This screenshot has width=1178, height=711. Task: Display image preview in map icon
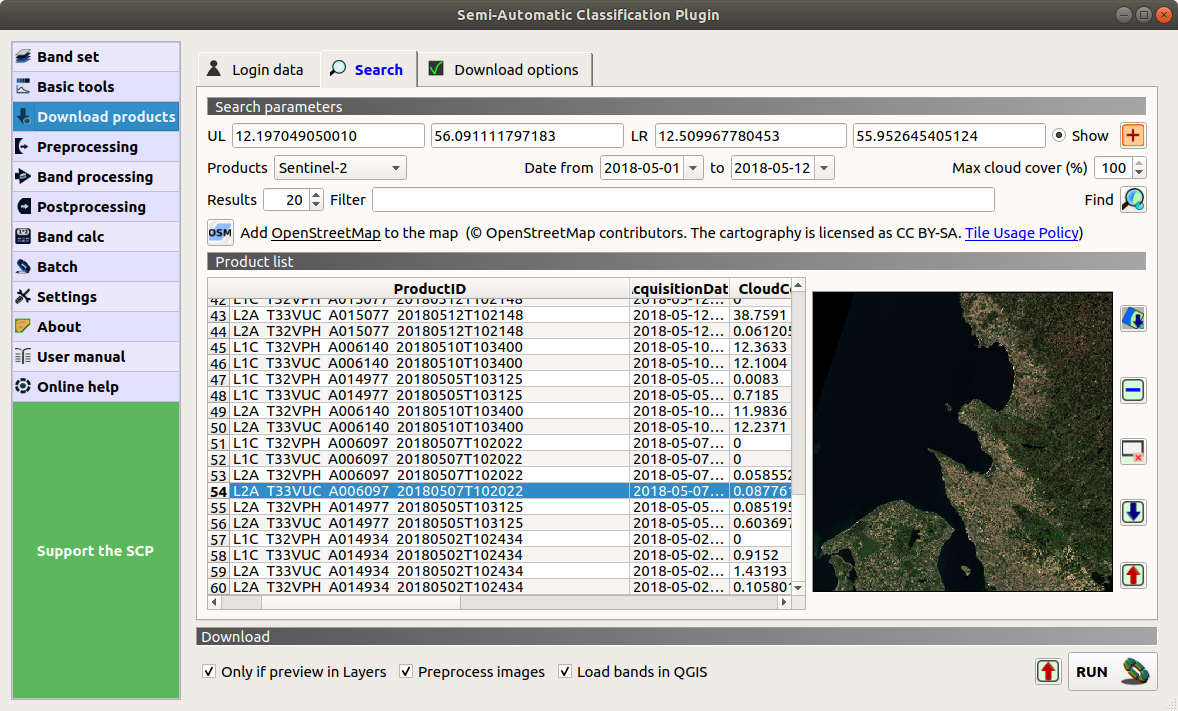click(1133, 319)
